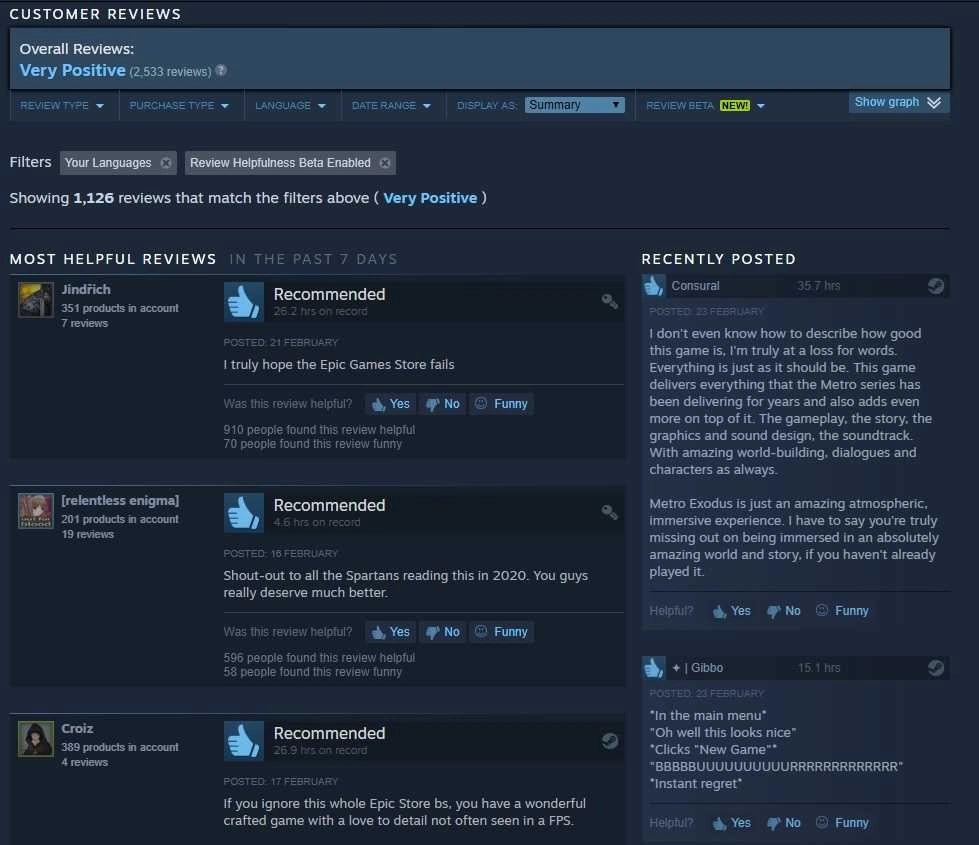Click the Steam icon on Croiz's review
This screenshot has width=979, height=845.
point(609,740)
